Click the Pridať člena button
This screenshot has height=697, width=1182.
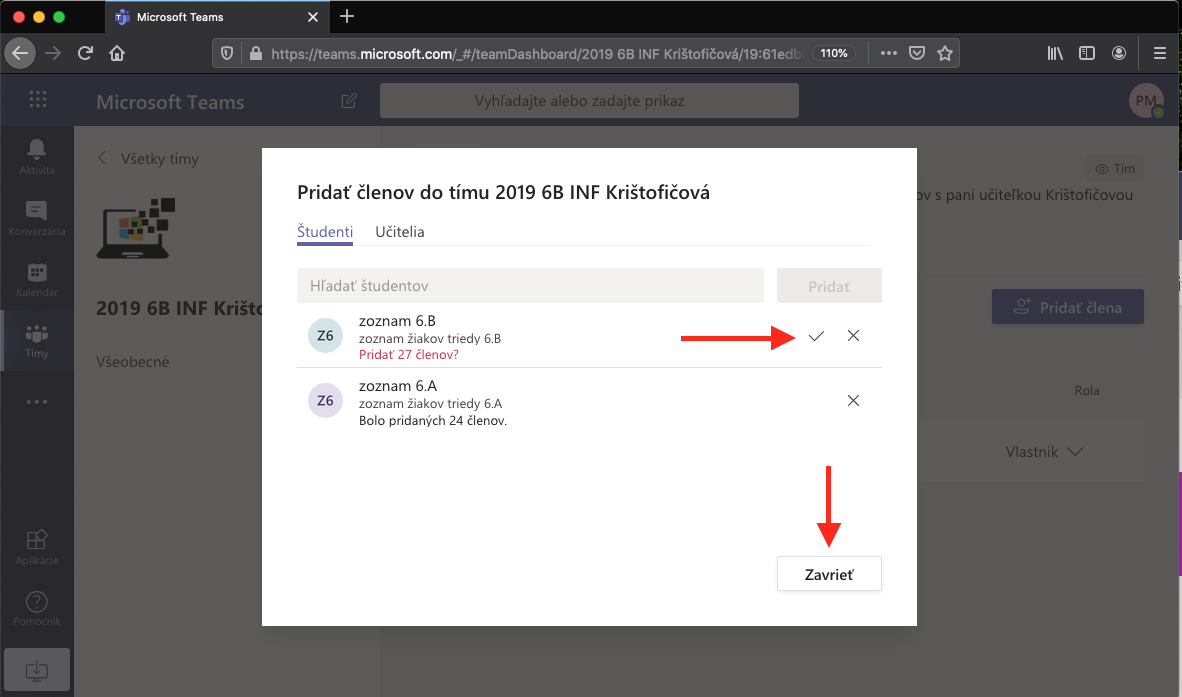(1067, 308)
